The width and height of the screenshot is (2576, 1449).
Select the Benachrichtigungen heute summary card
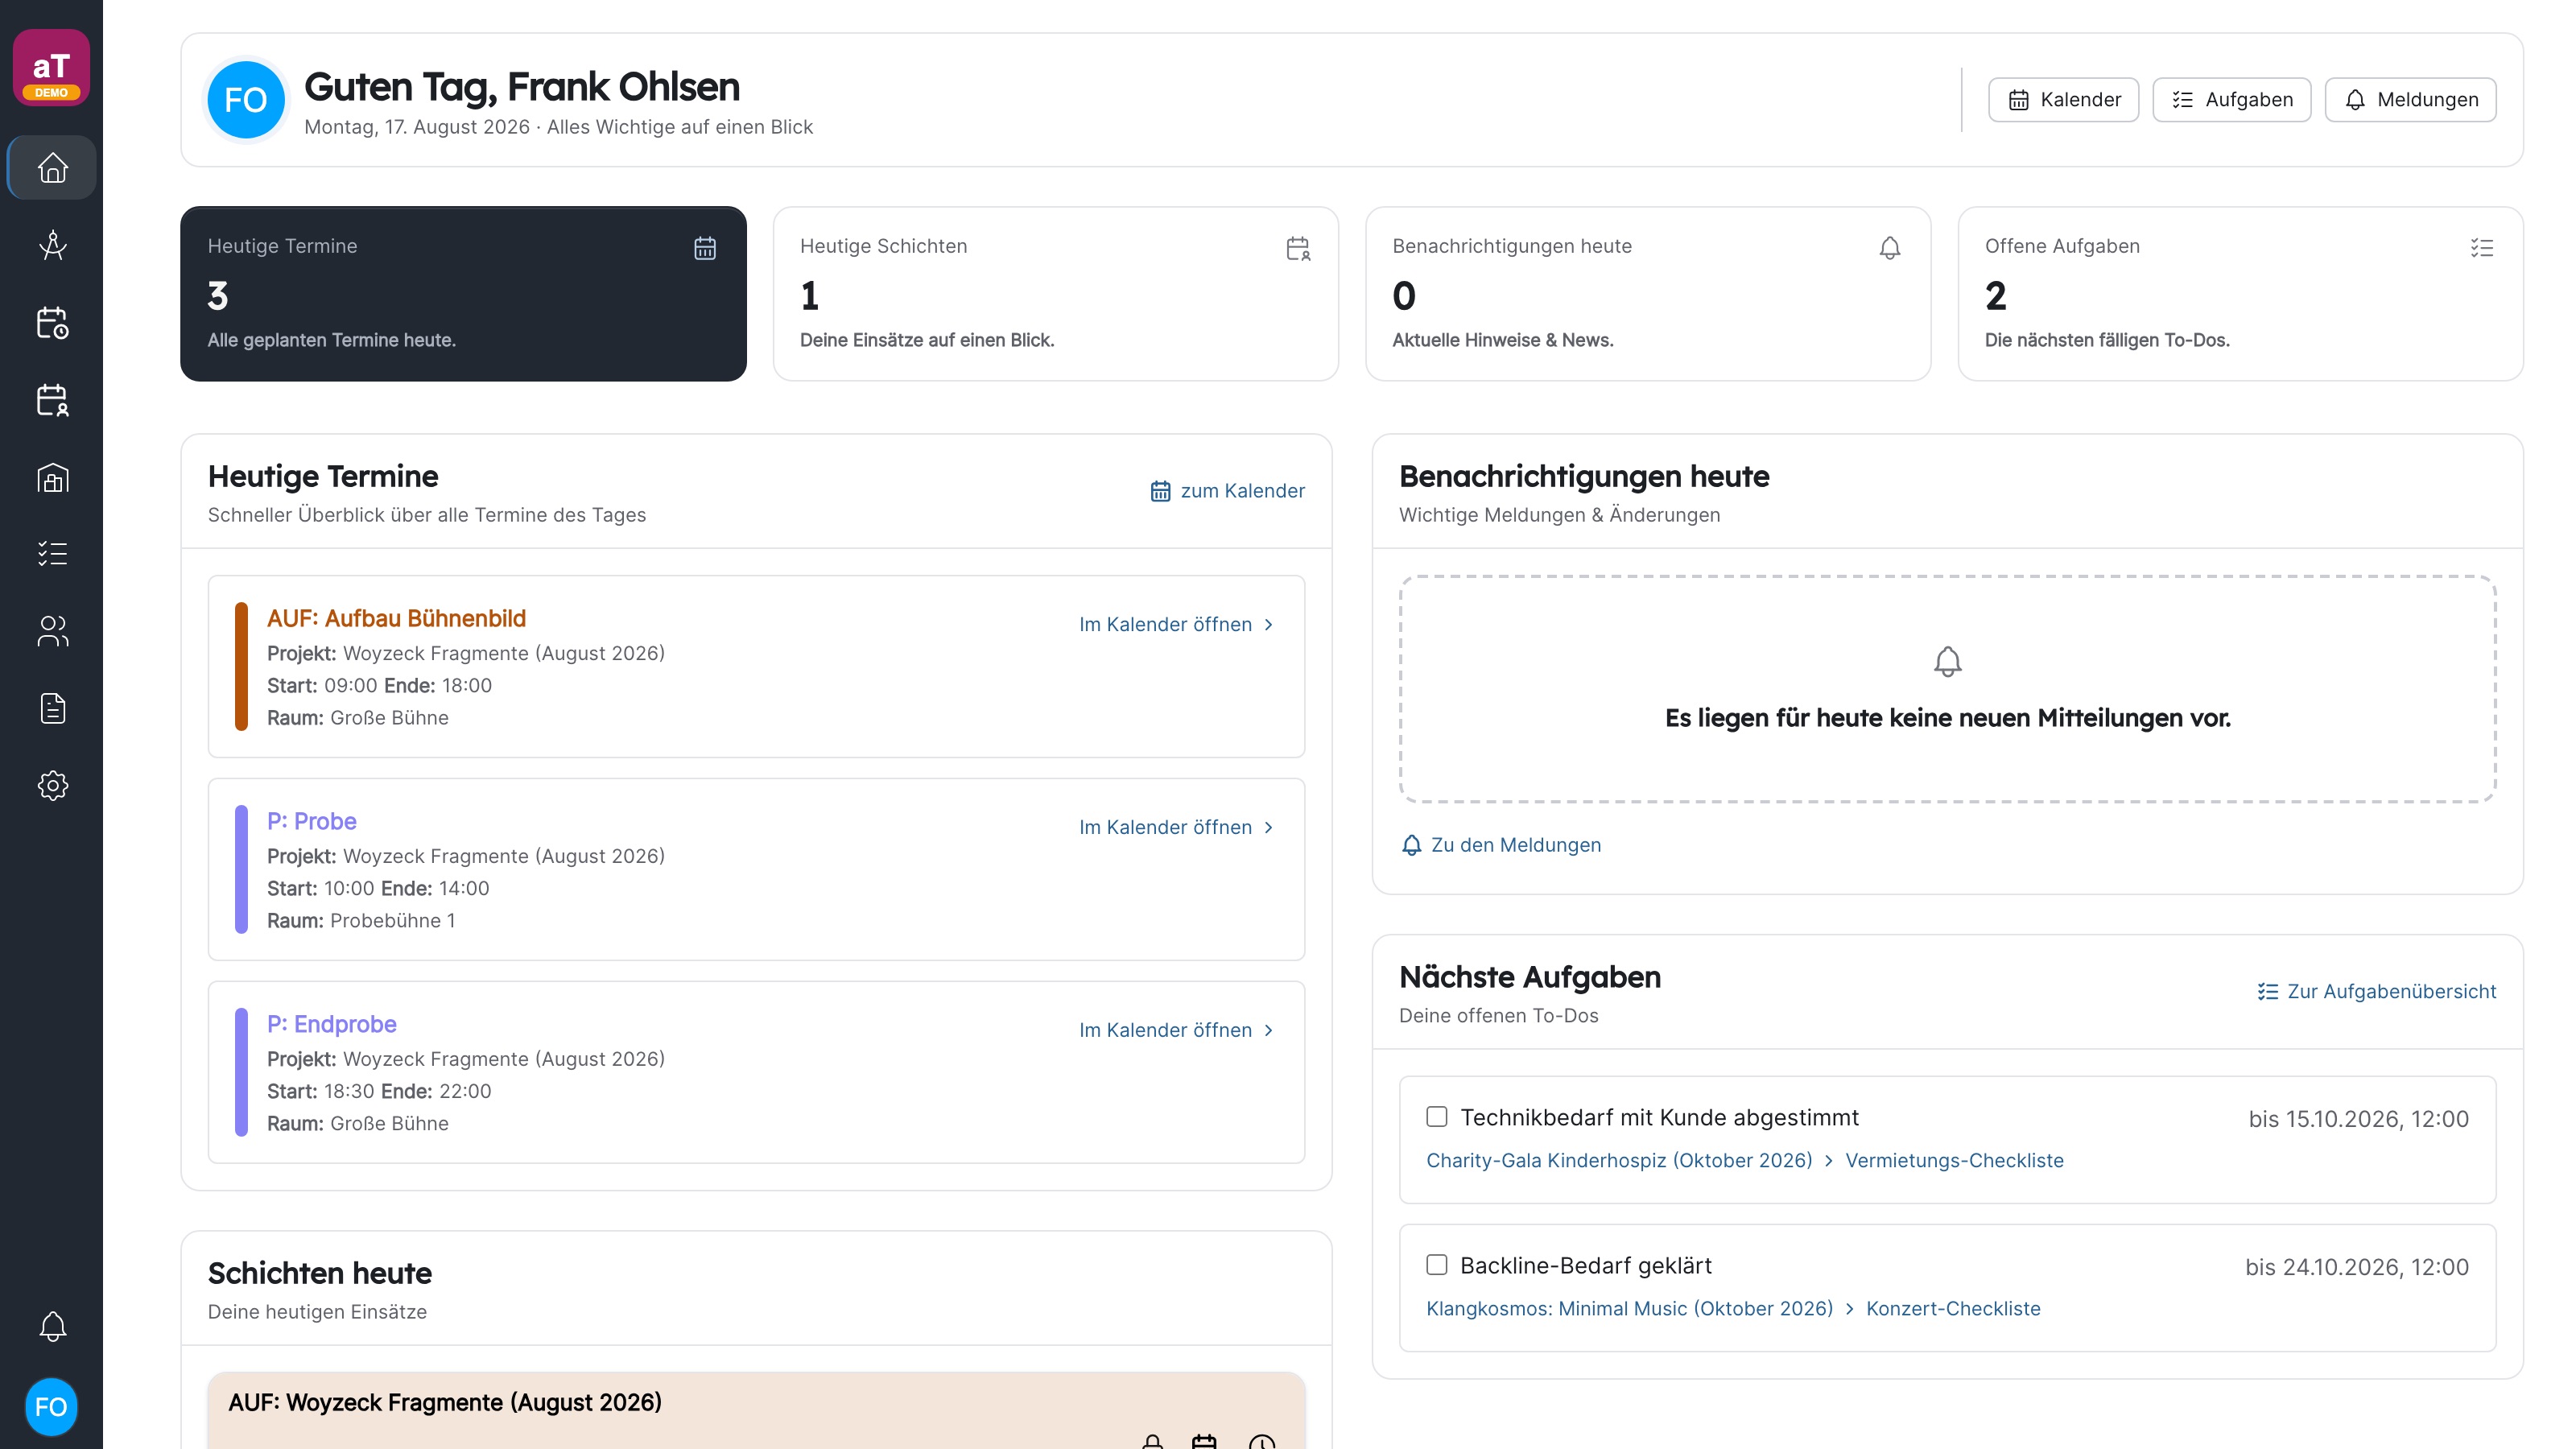[x=1648, y=294]
